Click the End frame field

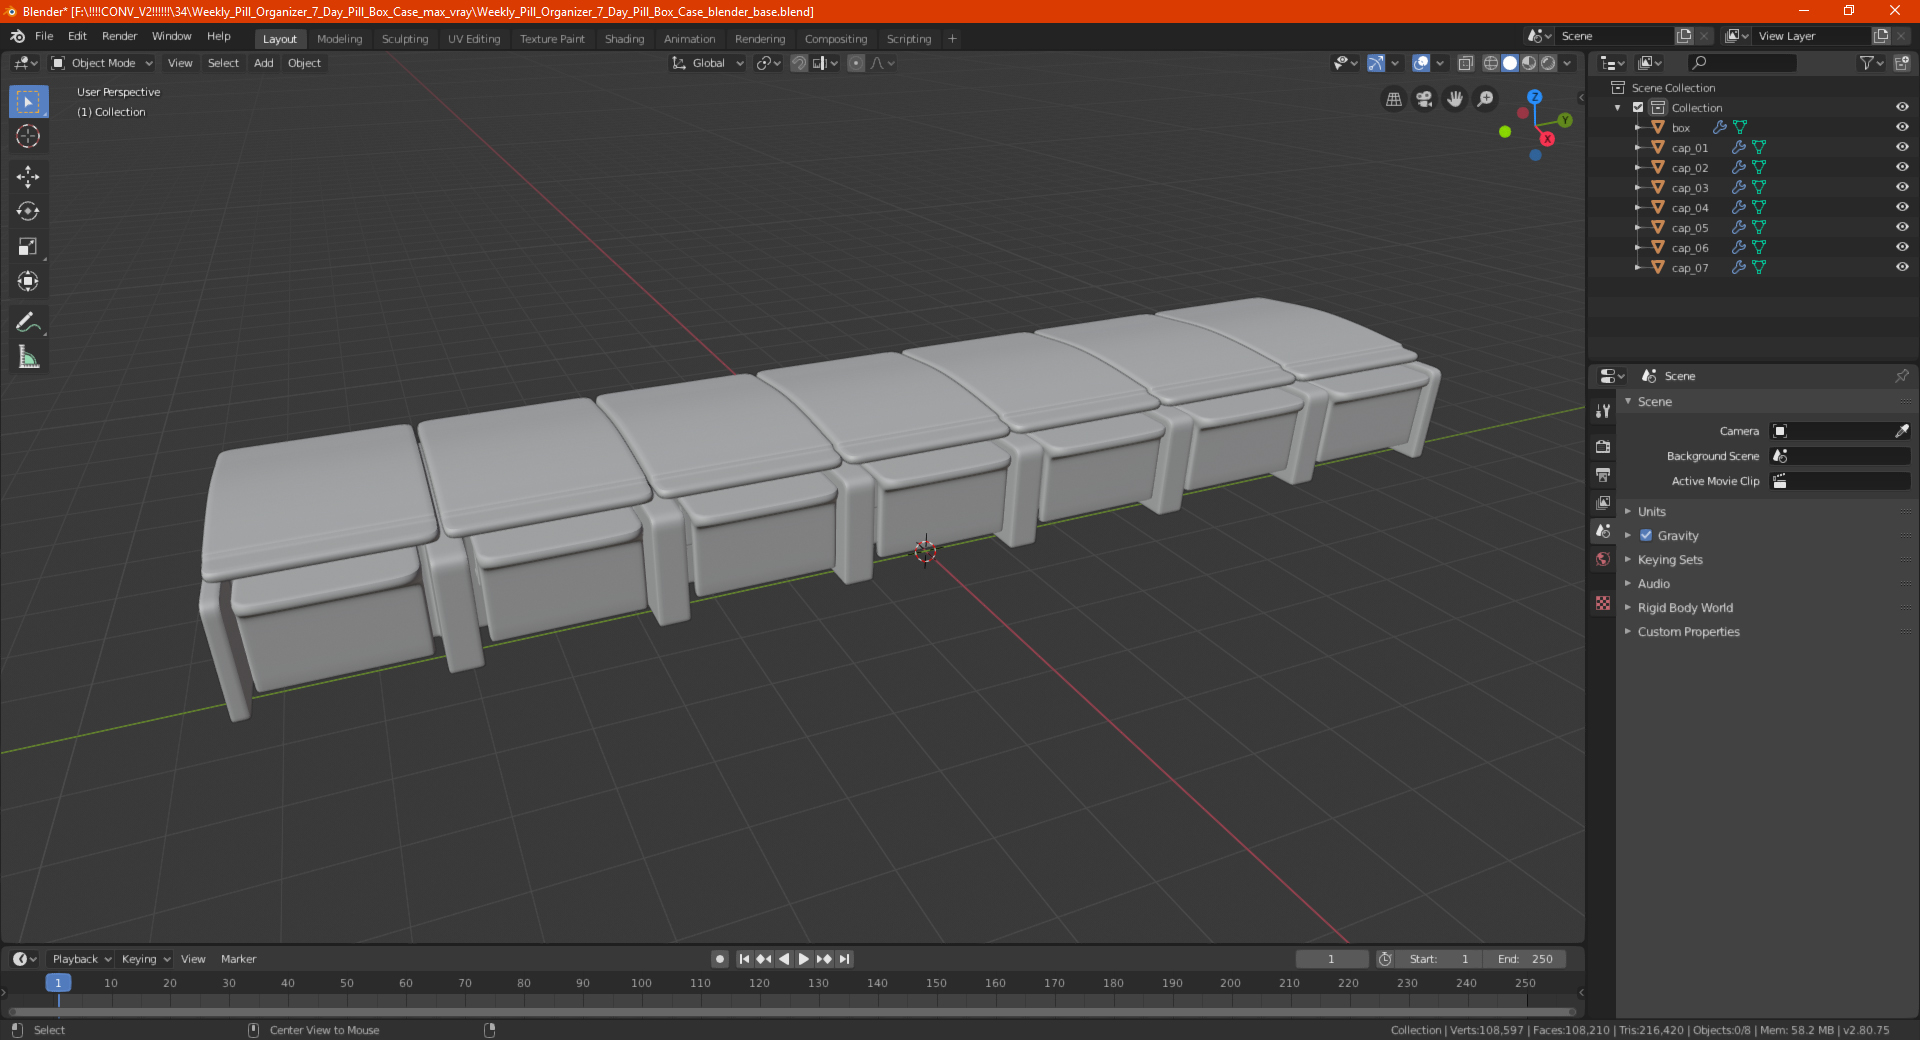pyautogui.click(x=1525, y=959)
